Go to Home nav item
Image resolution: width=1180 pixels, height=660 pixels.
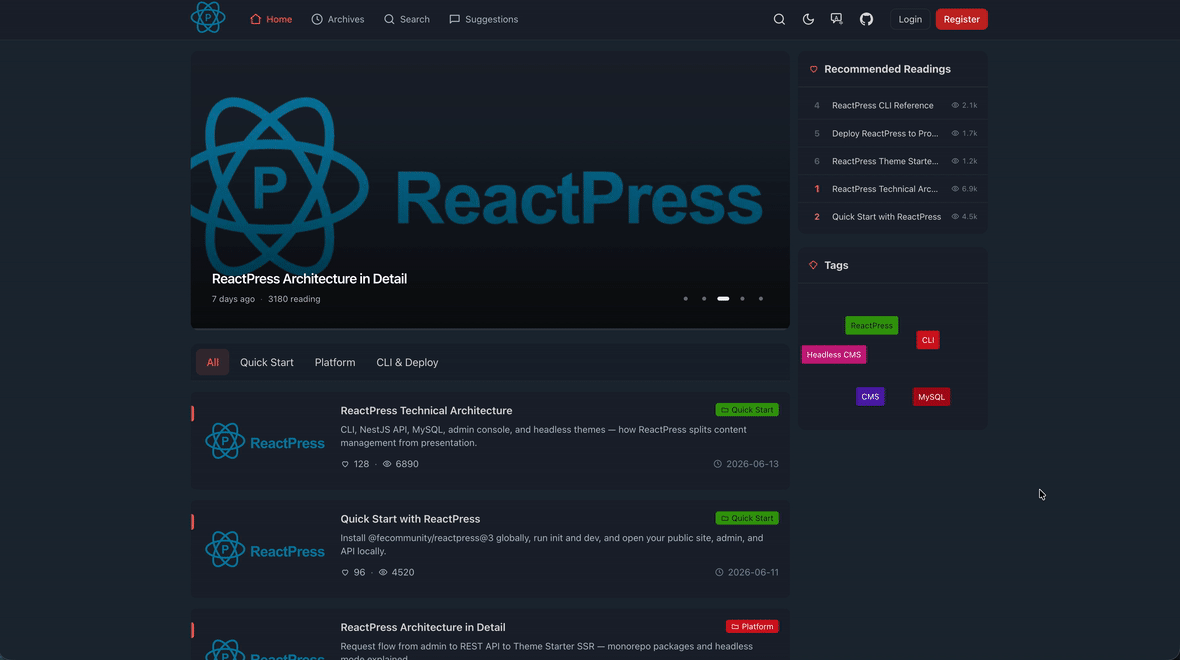click(x=271, y=20)
